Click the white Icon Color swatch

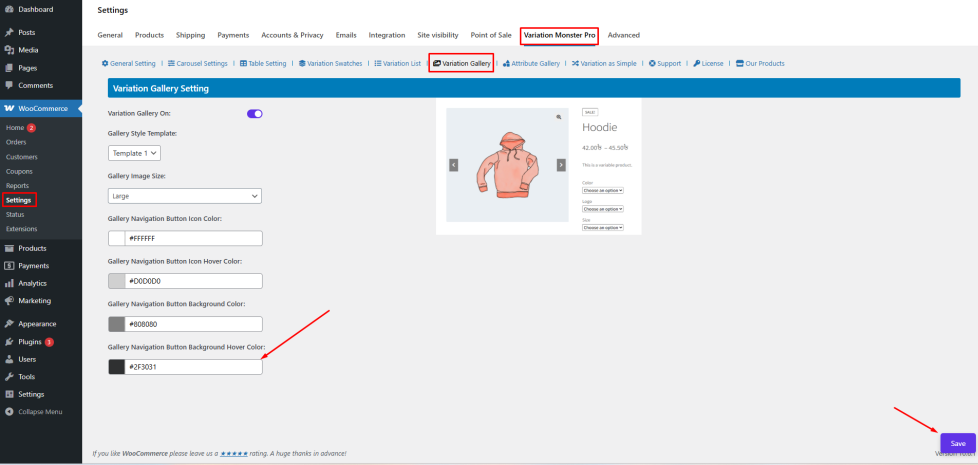117,238
